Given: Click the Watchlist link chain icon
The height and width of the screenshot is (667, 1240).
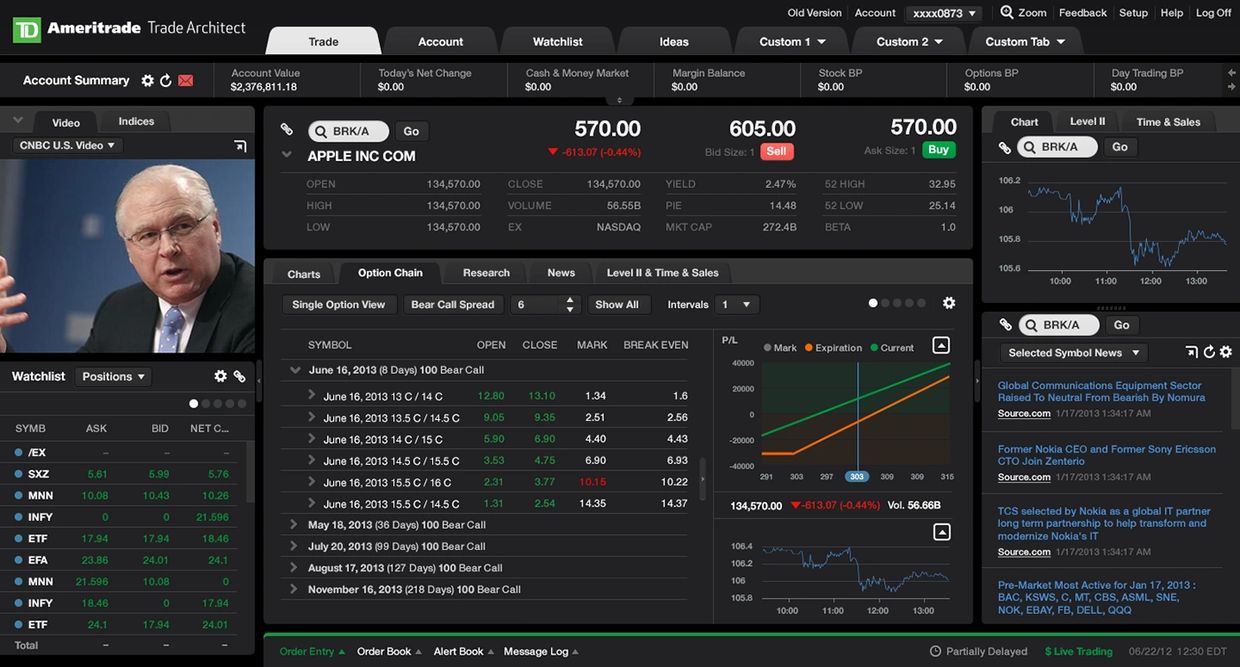Looking at the screenshot, I should [x=240, y=376].
